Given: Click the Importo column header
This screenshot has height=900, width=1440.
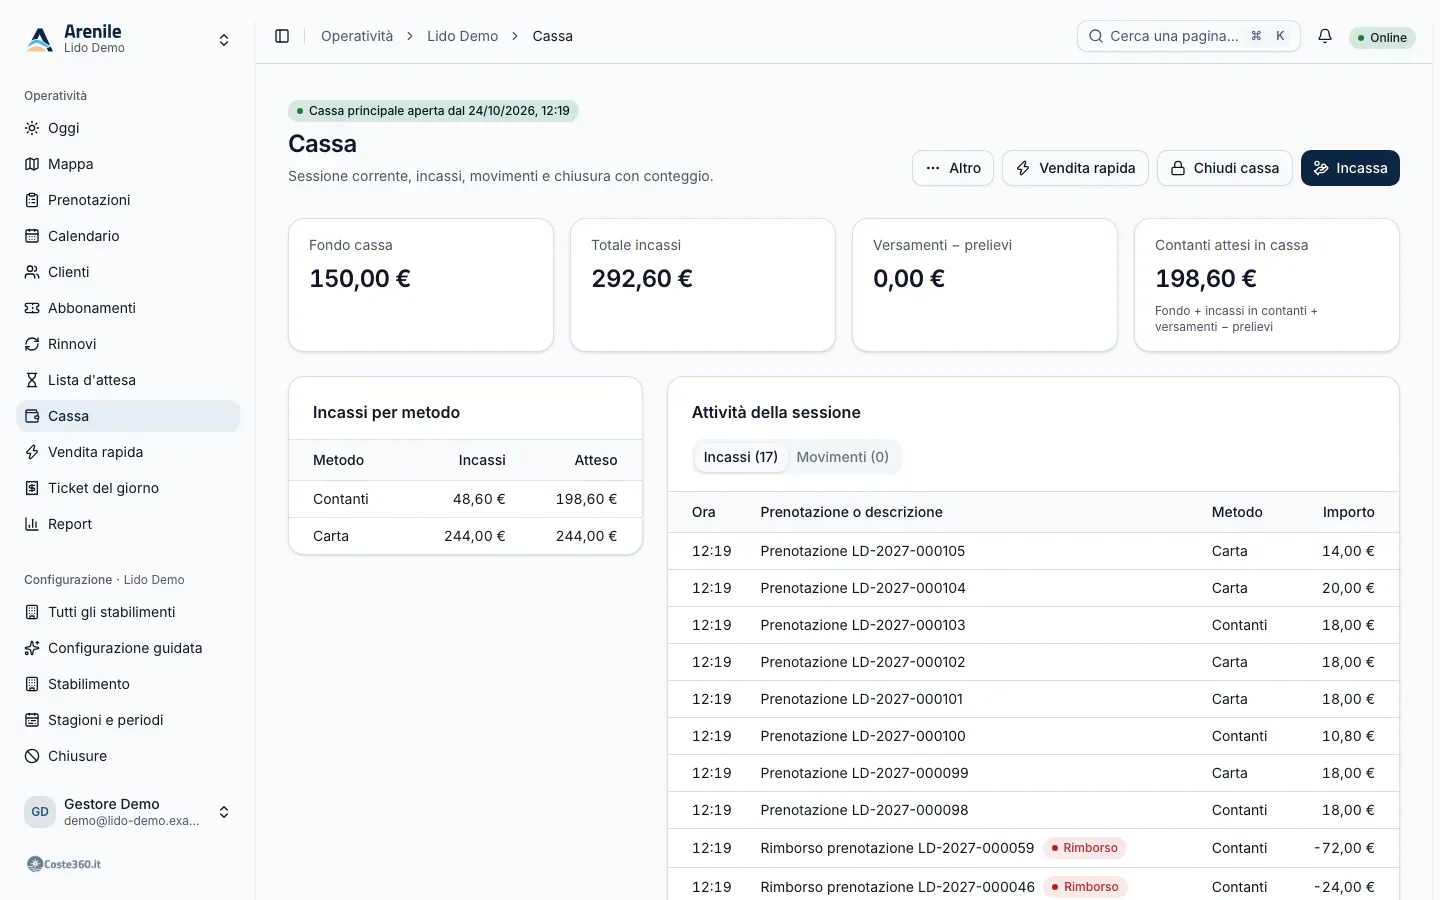Looking at the screenshot, I should tap(1348, 512).
